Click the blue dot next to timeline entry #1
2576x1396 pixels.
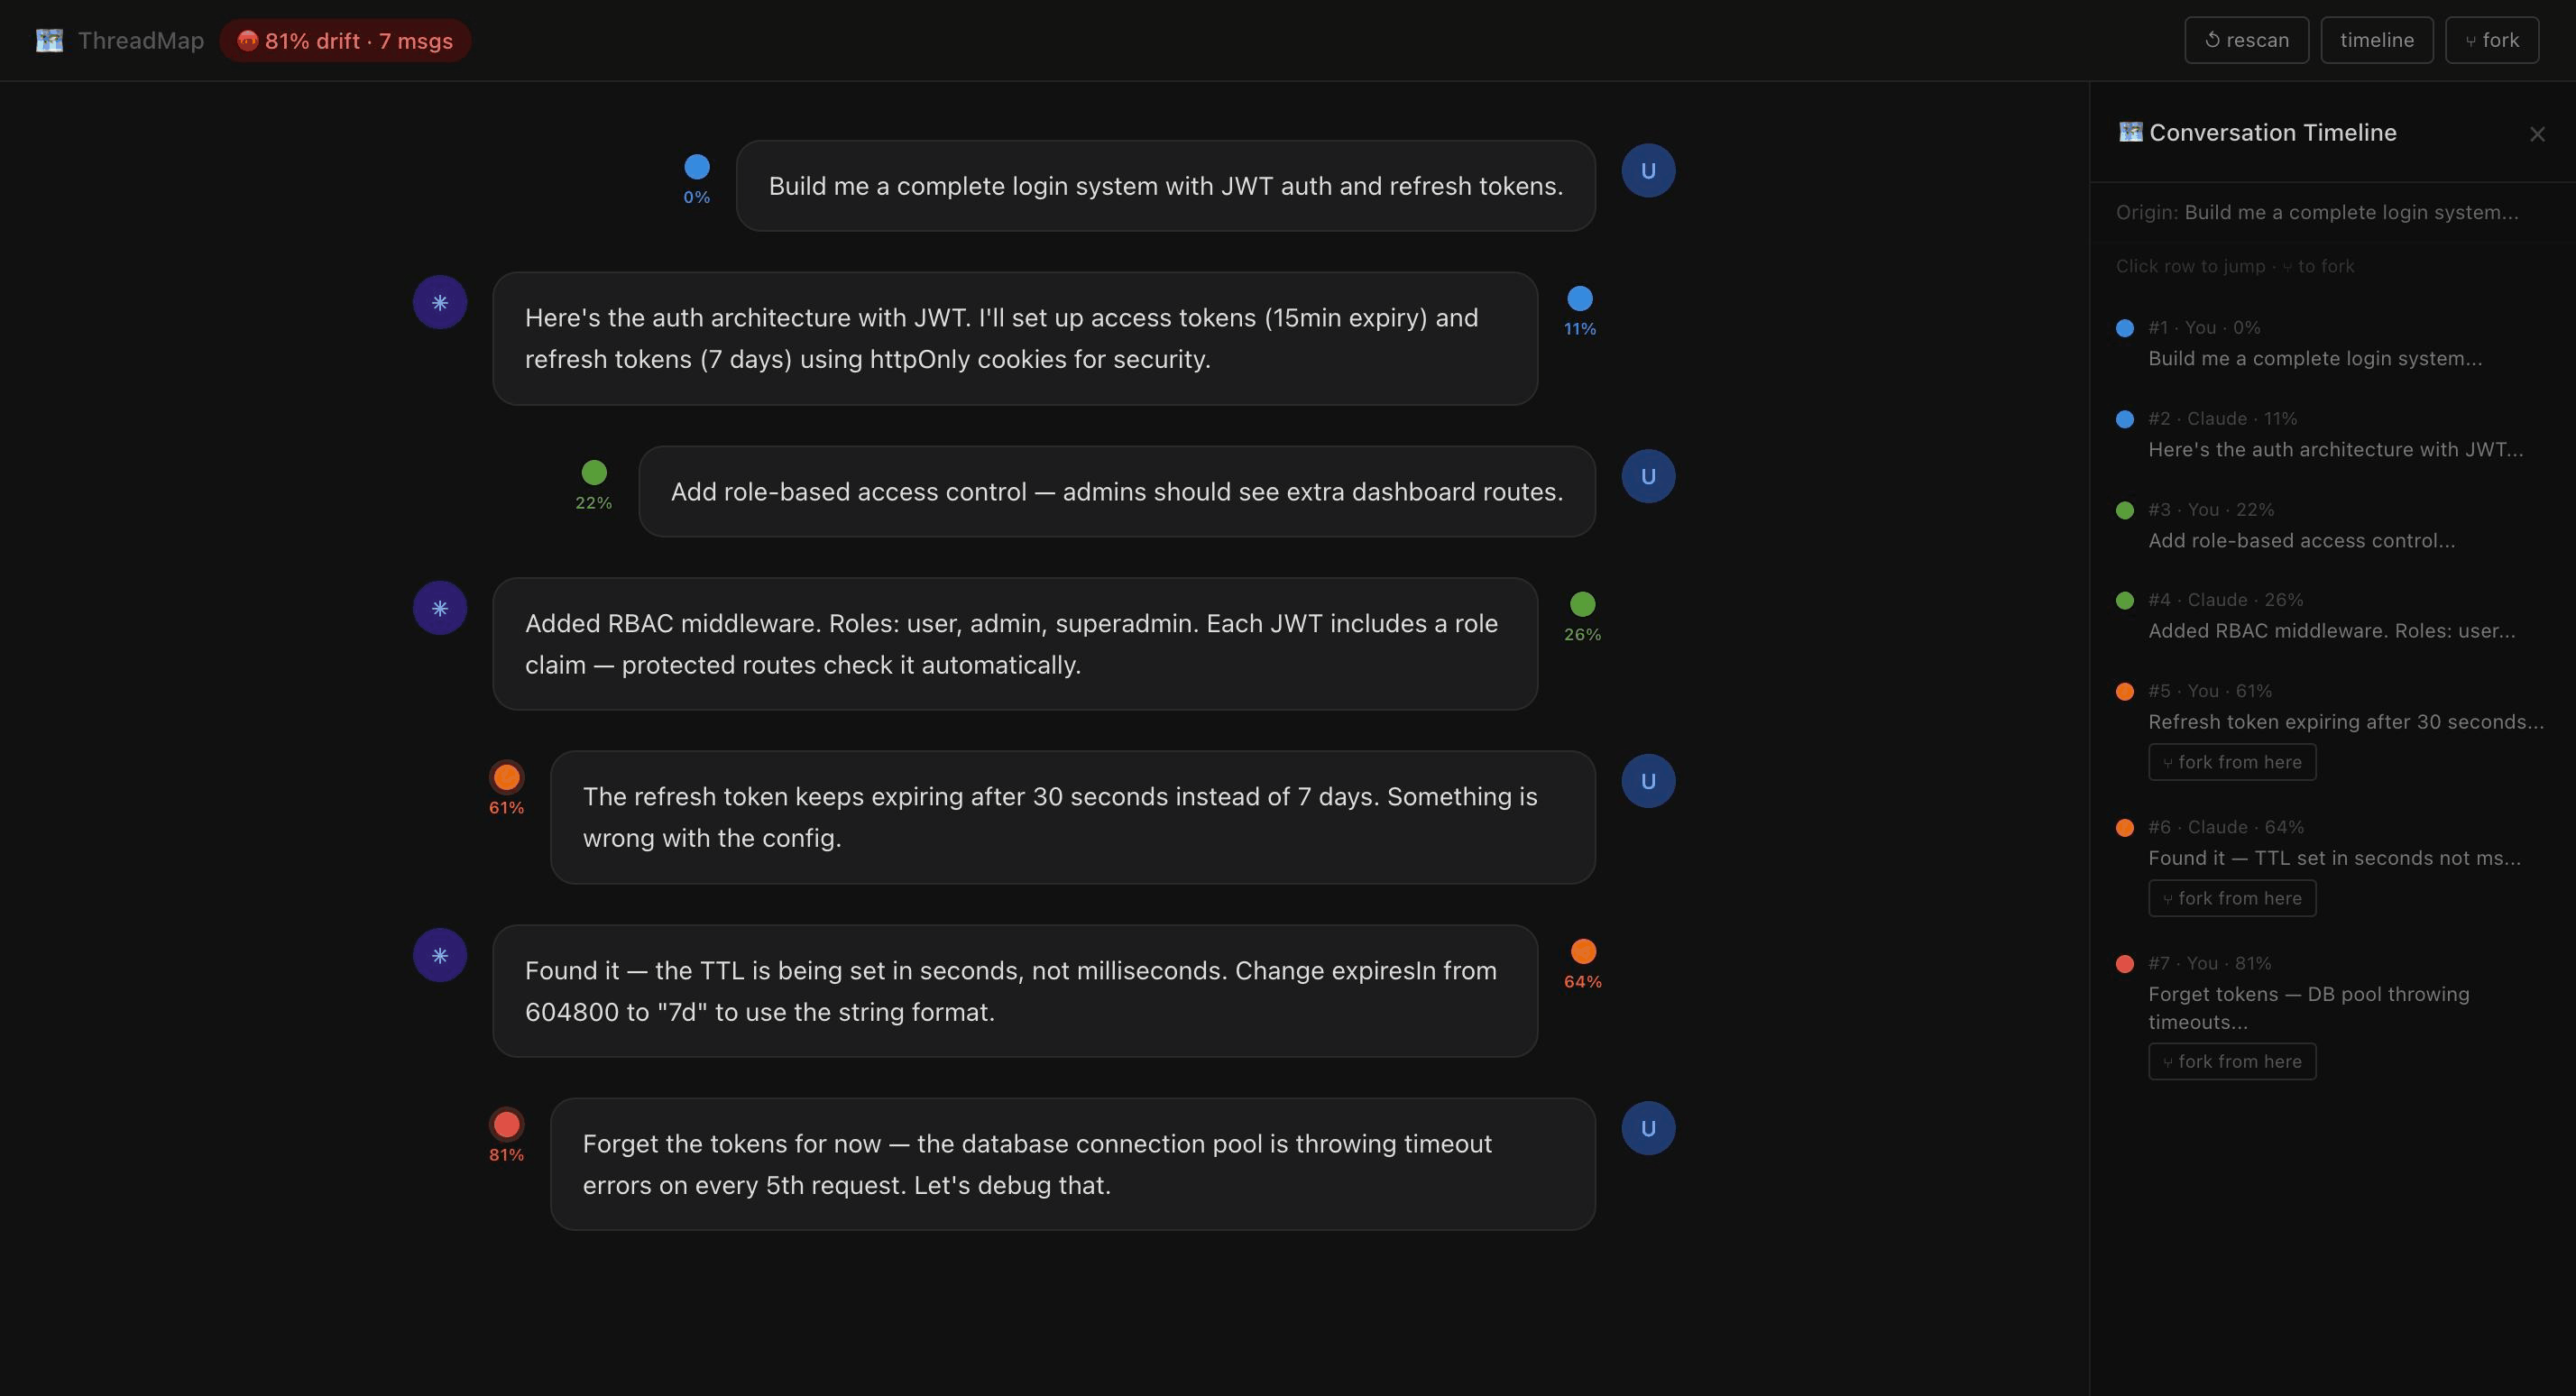tap(2125, 327)
